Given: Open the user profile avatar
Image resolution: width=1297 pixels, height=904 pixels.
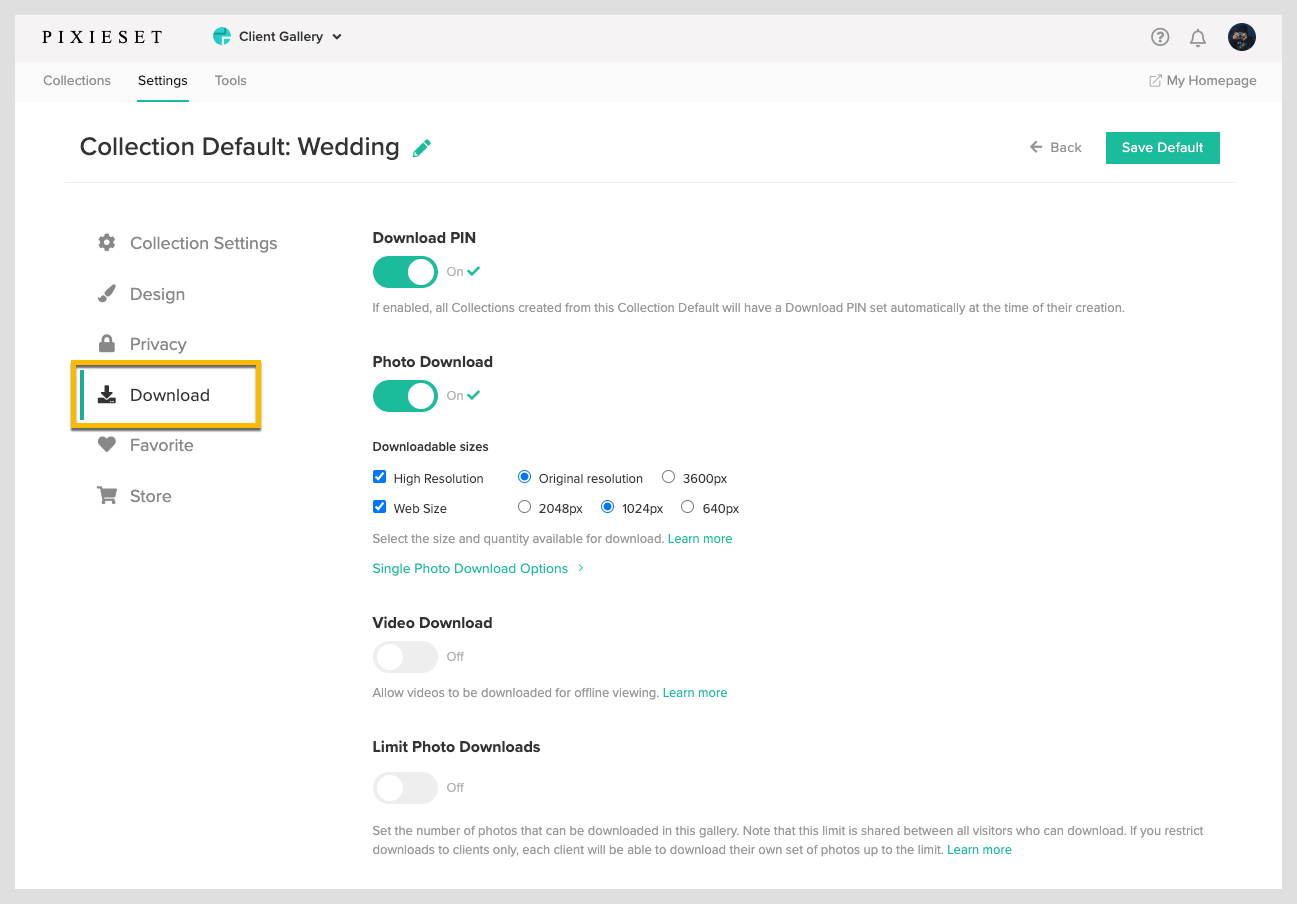Looking at the screenshot, I should click(x=1242, y=37).
